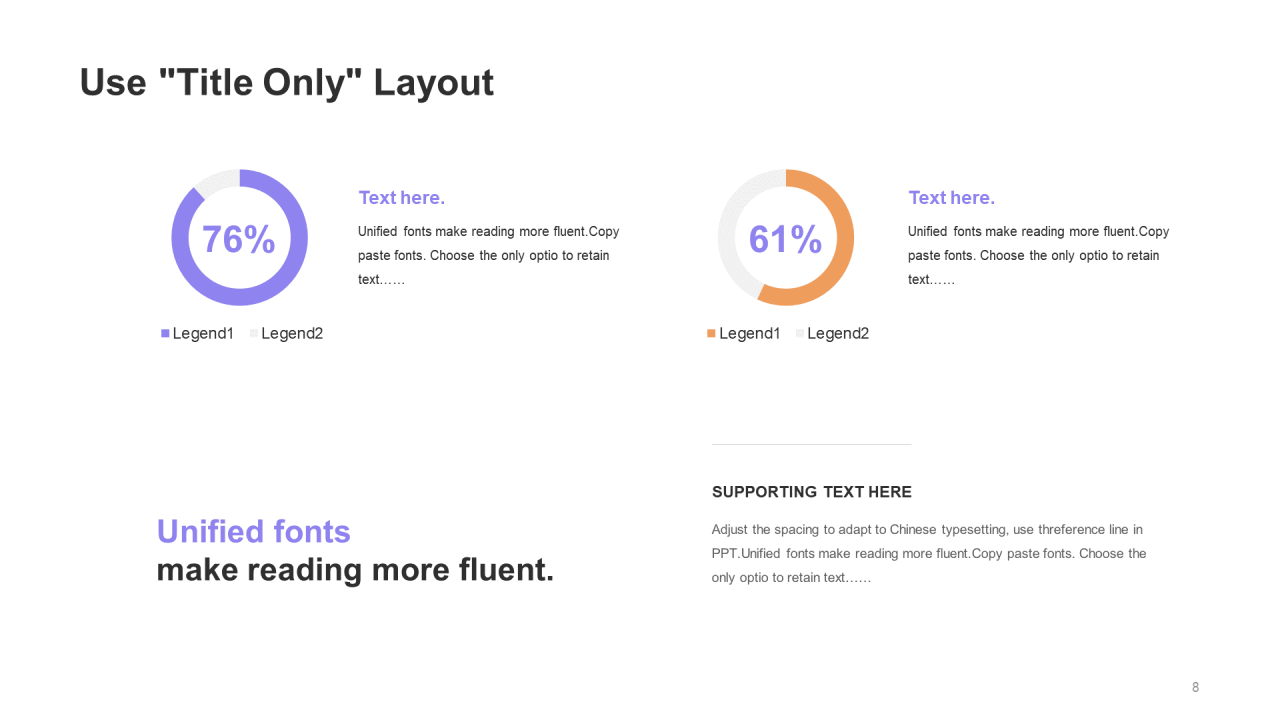Select the paragraph beside the 61% chart

[1038, 255]
